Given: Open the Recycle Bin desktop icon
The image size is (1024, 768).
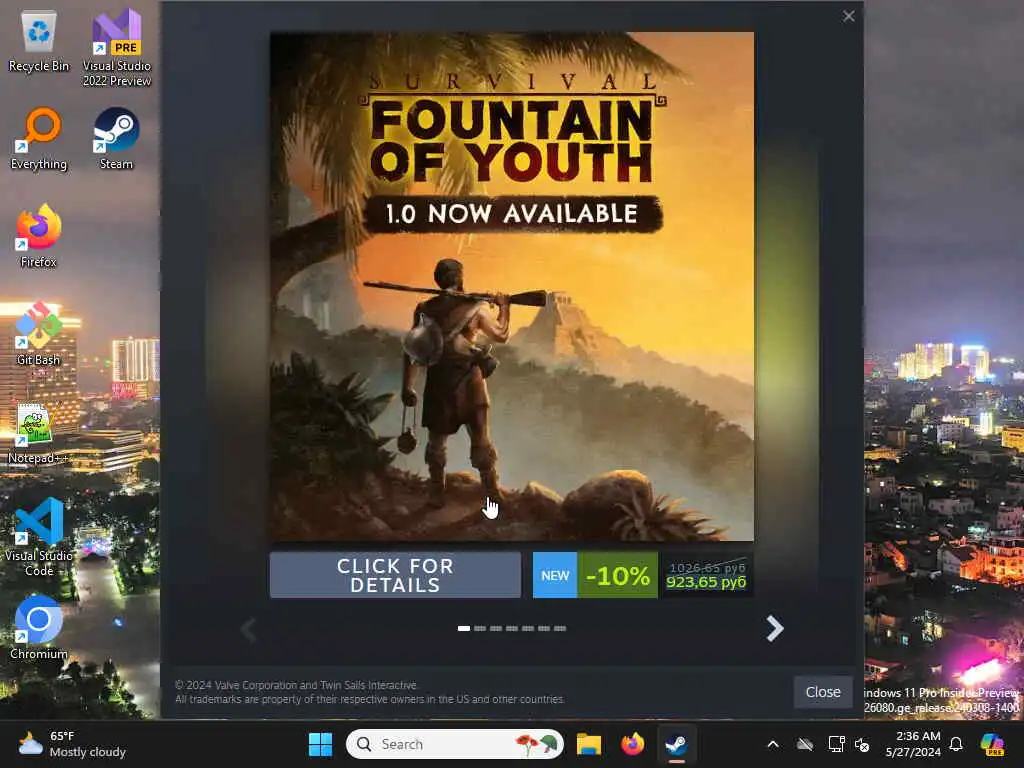Looking at the screenshot, I should [39, 40].
